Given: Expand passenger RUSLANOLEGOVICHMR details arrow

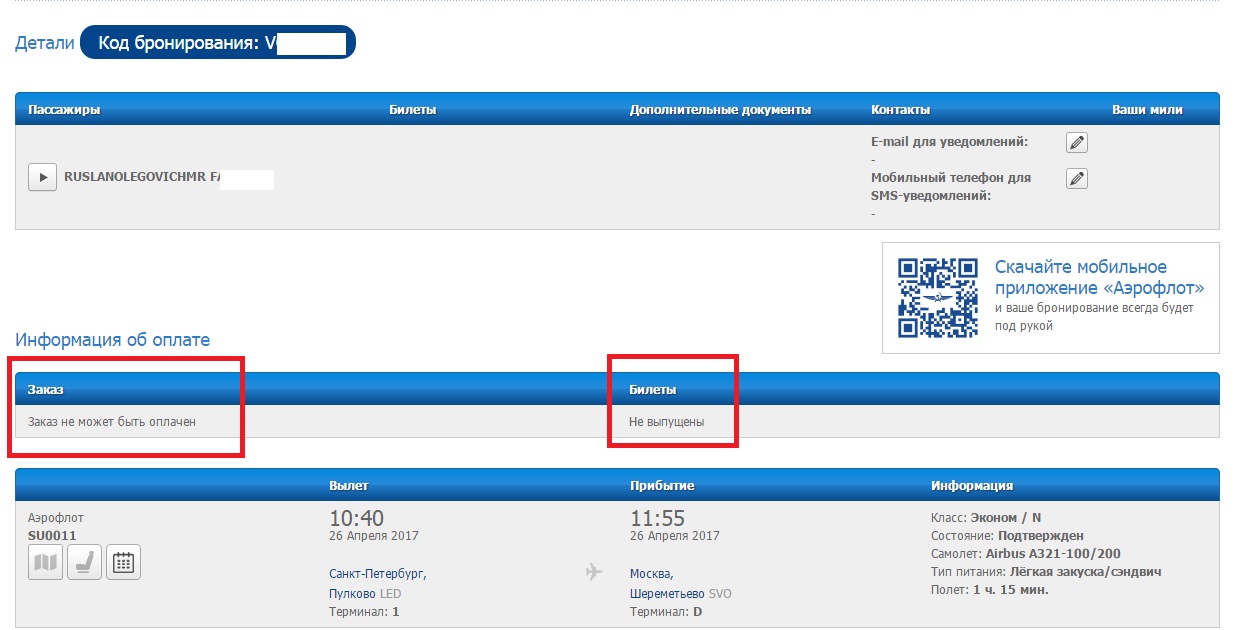Looking at the screenshot, I should point(42,178).
